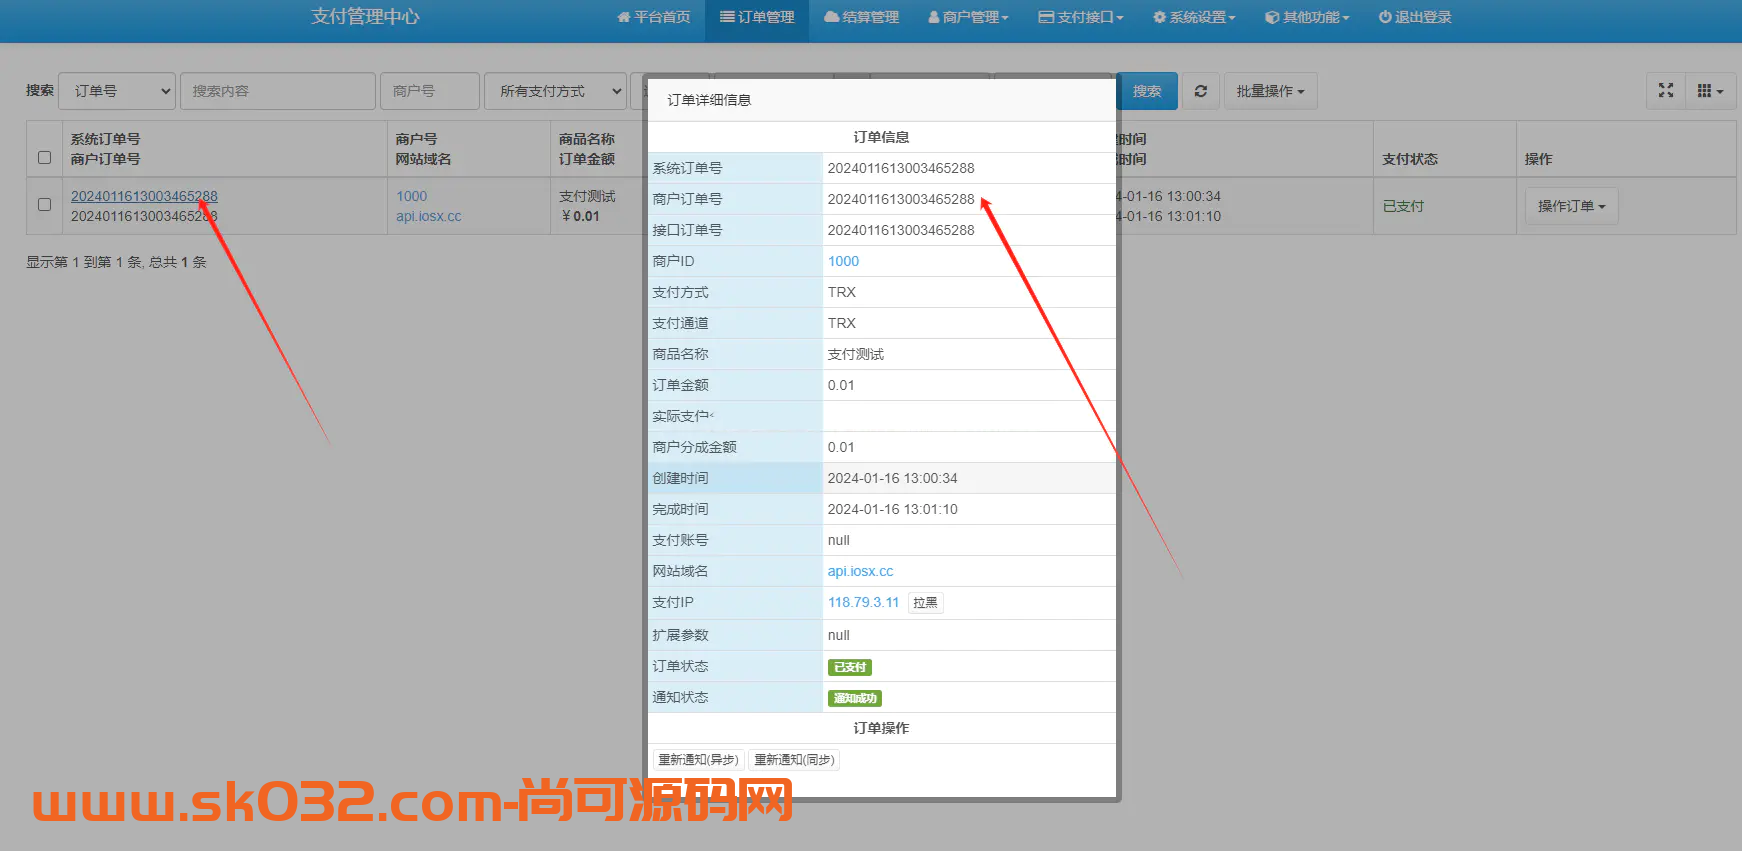The image size is (1742, 851).
Task: Open api.iosx.cc link in order details
Action: tap(860, 571)
